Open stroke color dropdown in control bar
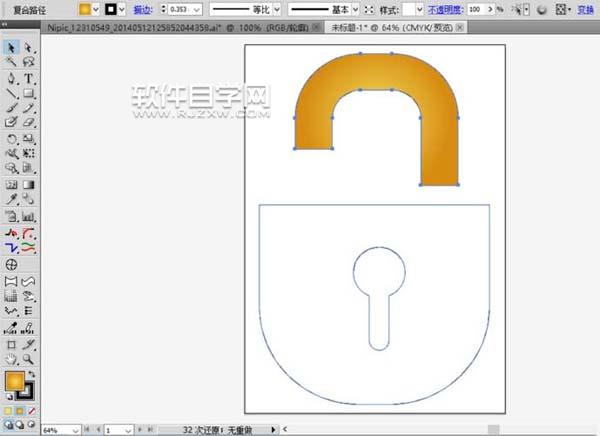Image resolution: width=600 pixels, height=436 pixels. (122, 9)
